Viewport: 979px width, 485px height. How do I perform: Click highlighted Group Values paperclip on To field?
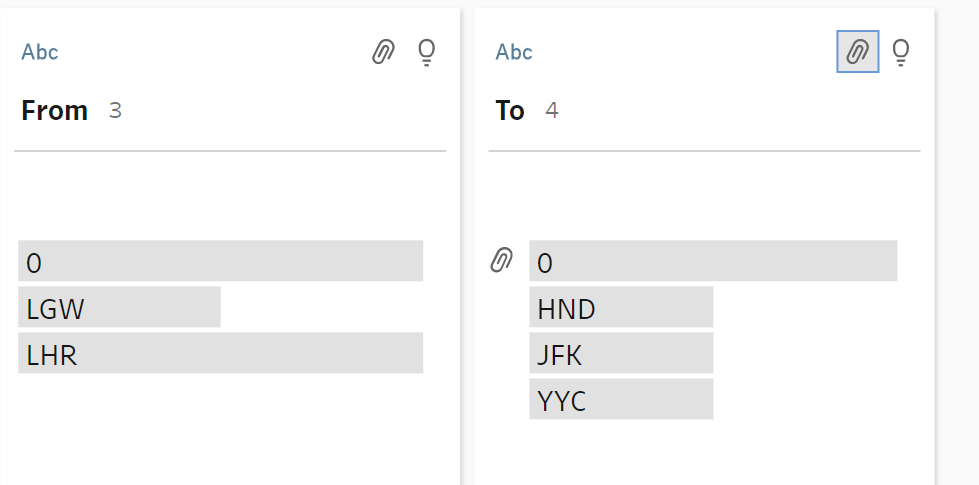pos(857,52)
